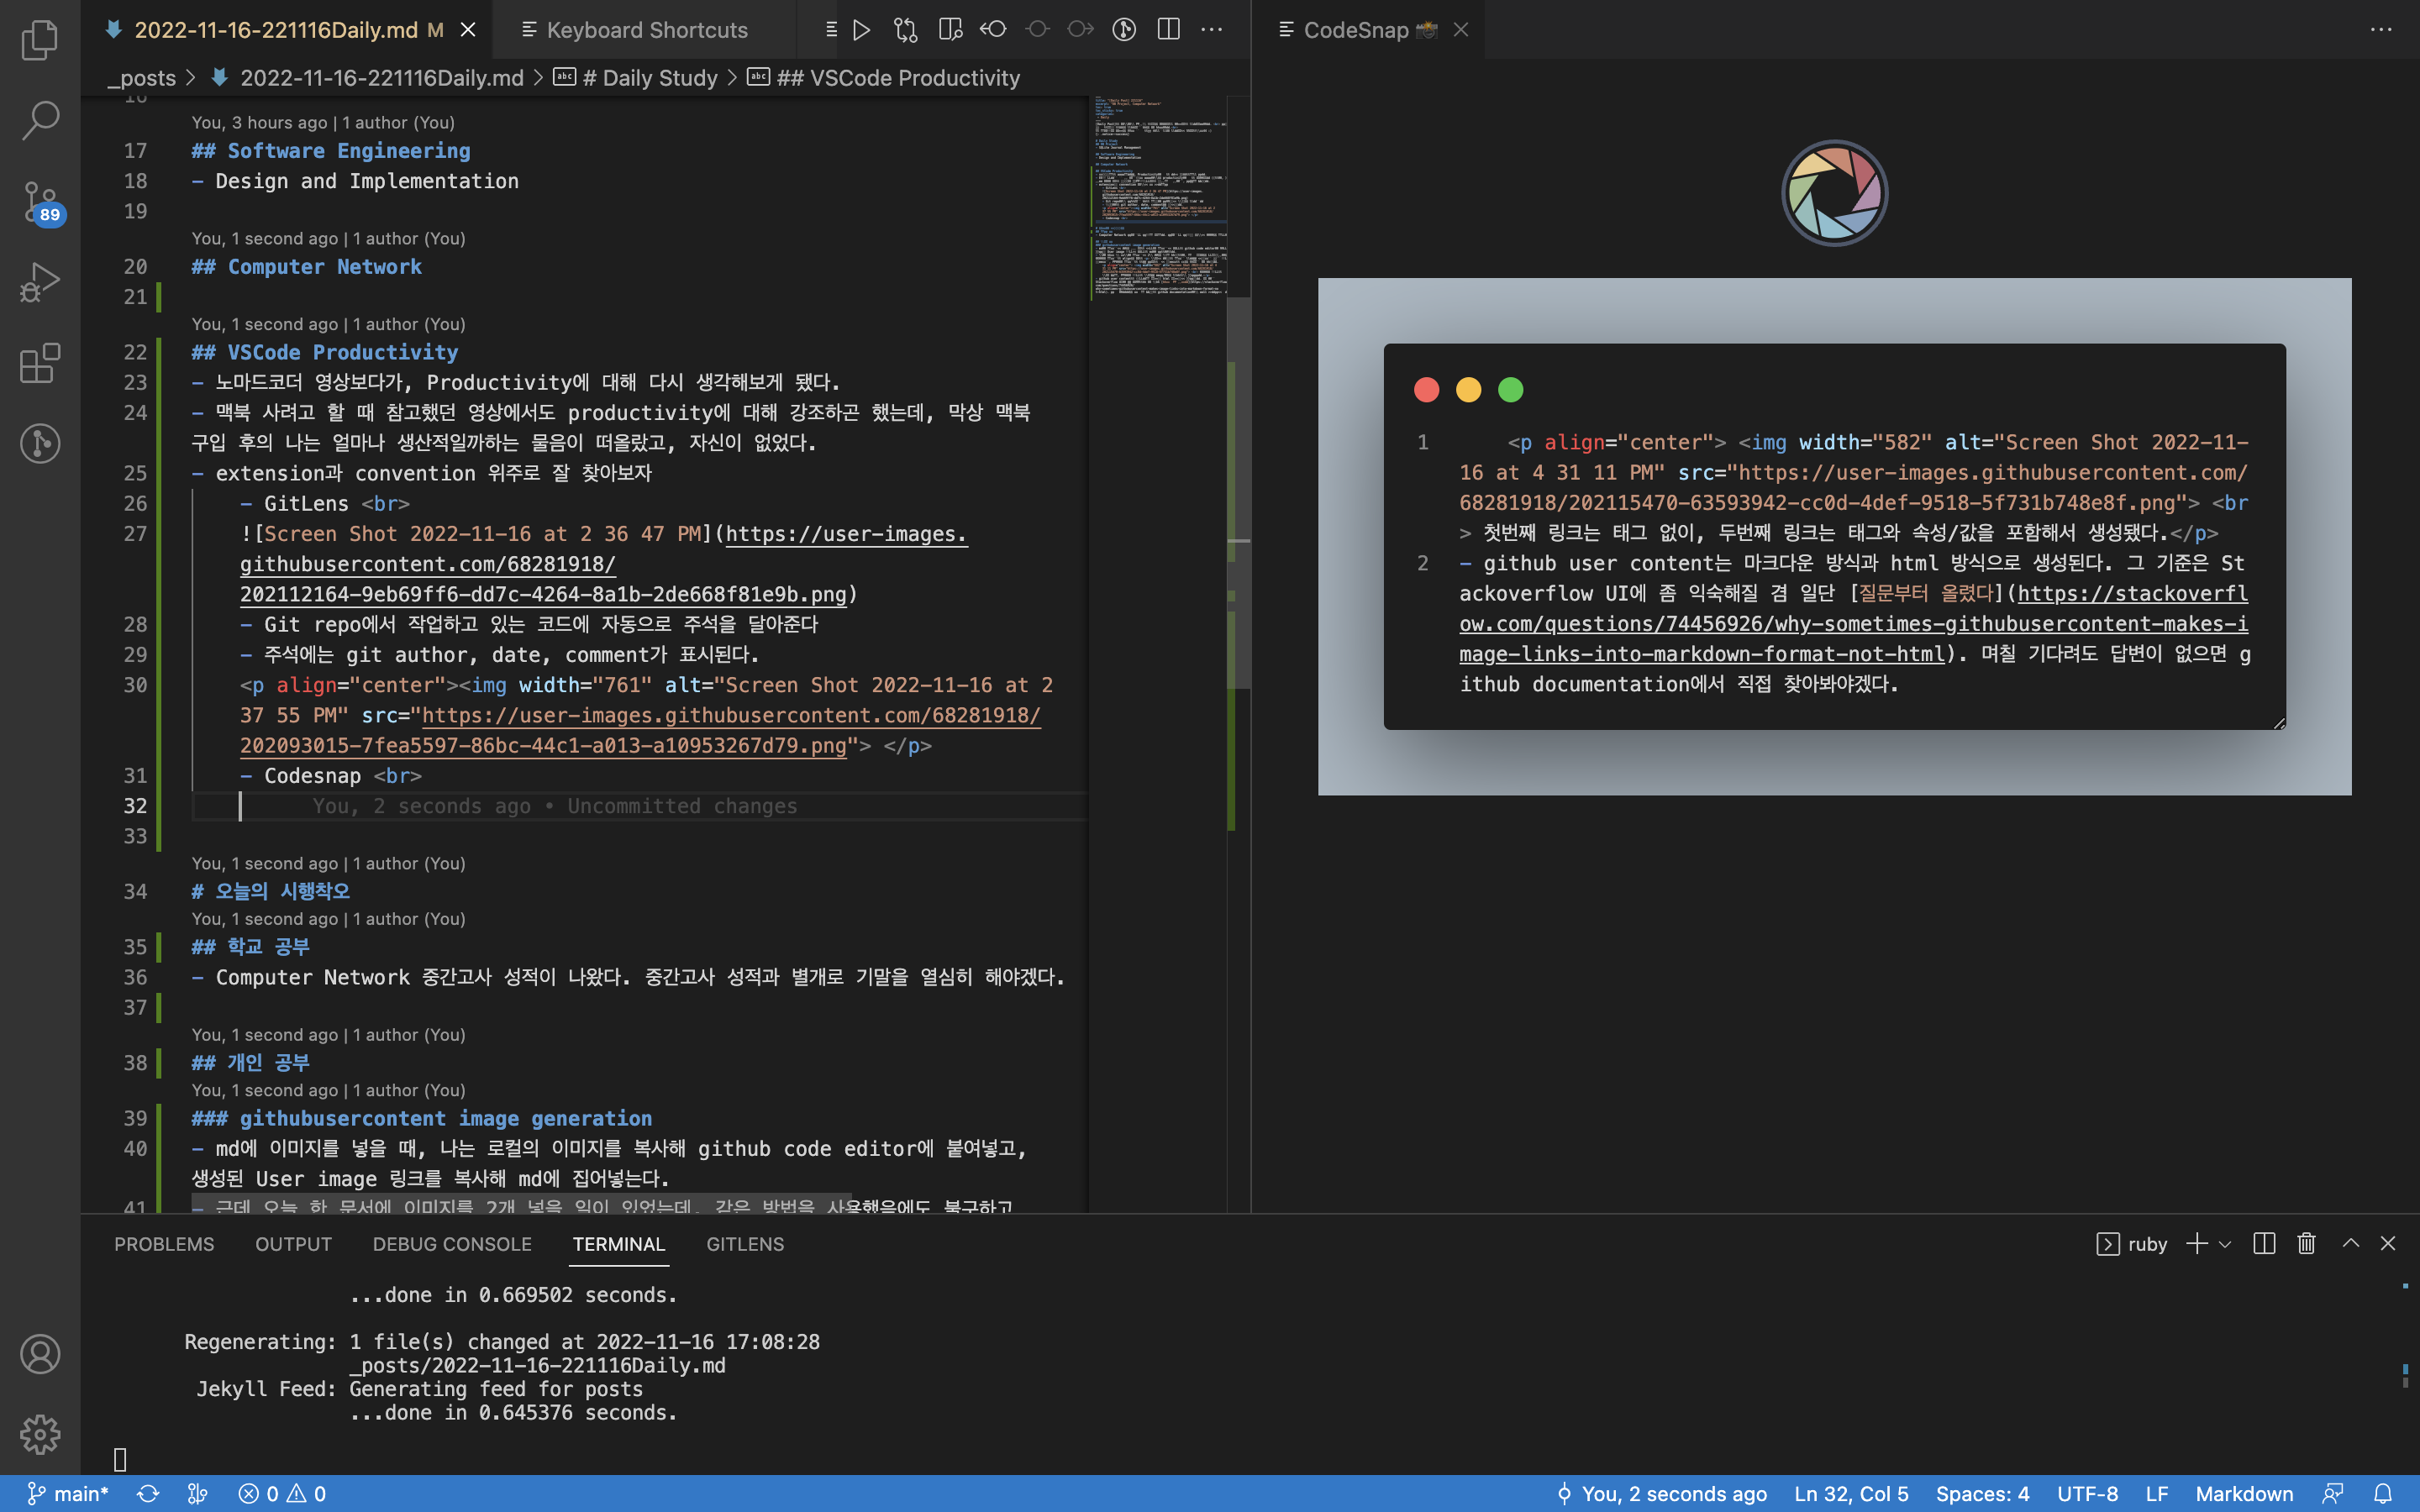This screenshot has width=2420, height=1512.
Task: Maximize panel size with up chevron
Action: pyautogui.click(x=2350, y=1243)
